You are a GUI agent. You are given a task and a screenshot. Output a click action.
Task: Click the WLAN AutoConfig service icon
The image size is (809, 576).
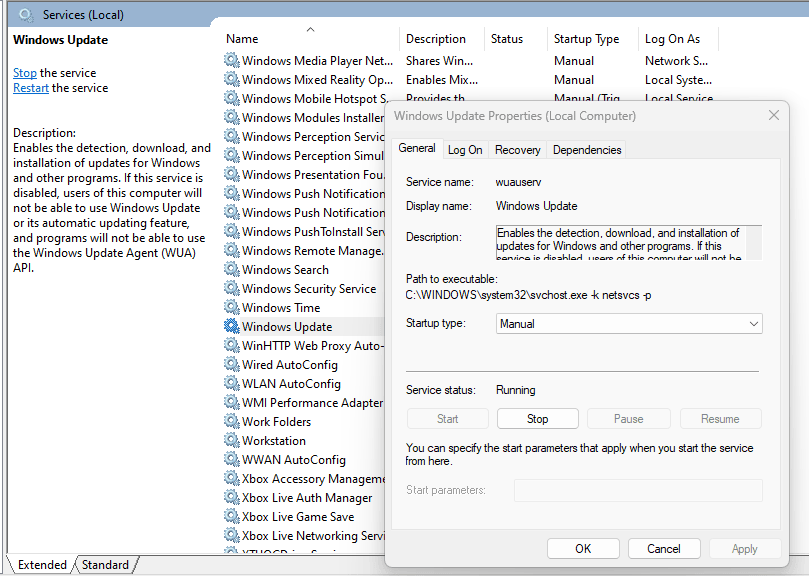point(231,383)
